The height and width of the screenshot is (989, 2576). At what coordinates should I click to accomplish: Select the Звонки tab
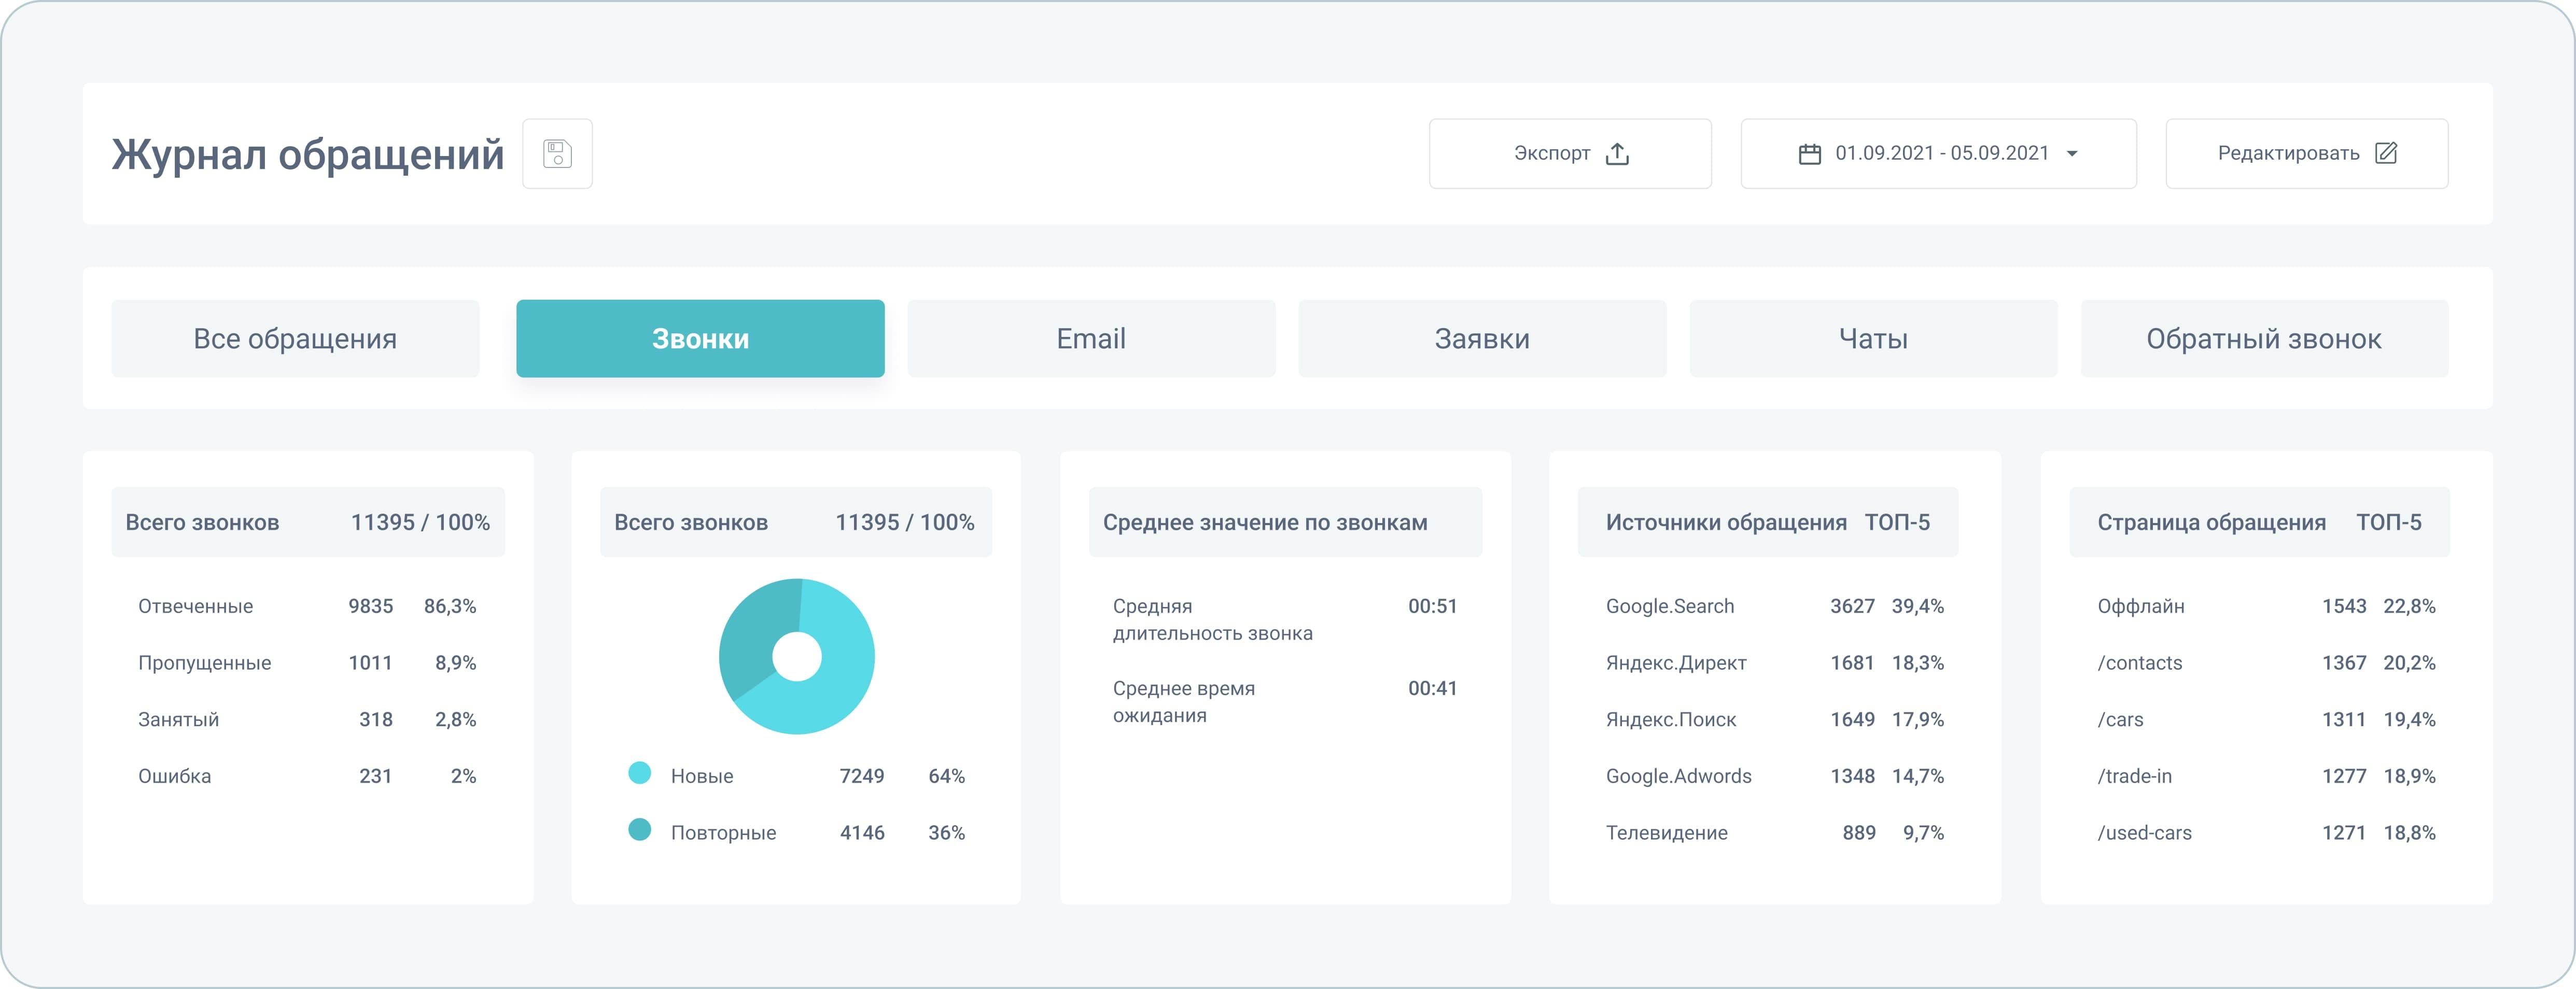point(700,338)
